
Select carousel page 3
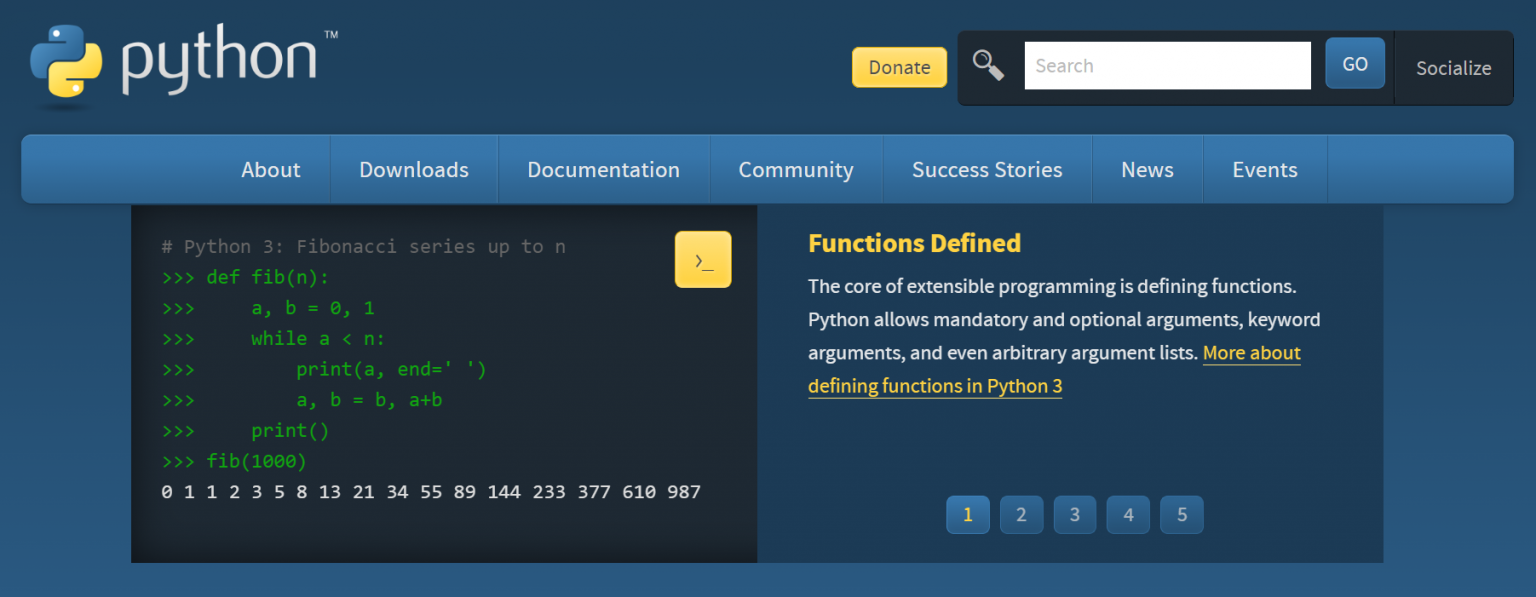pos(1074,514)
